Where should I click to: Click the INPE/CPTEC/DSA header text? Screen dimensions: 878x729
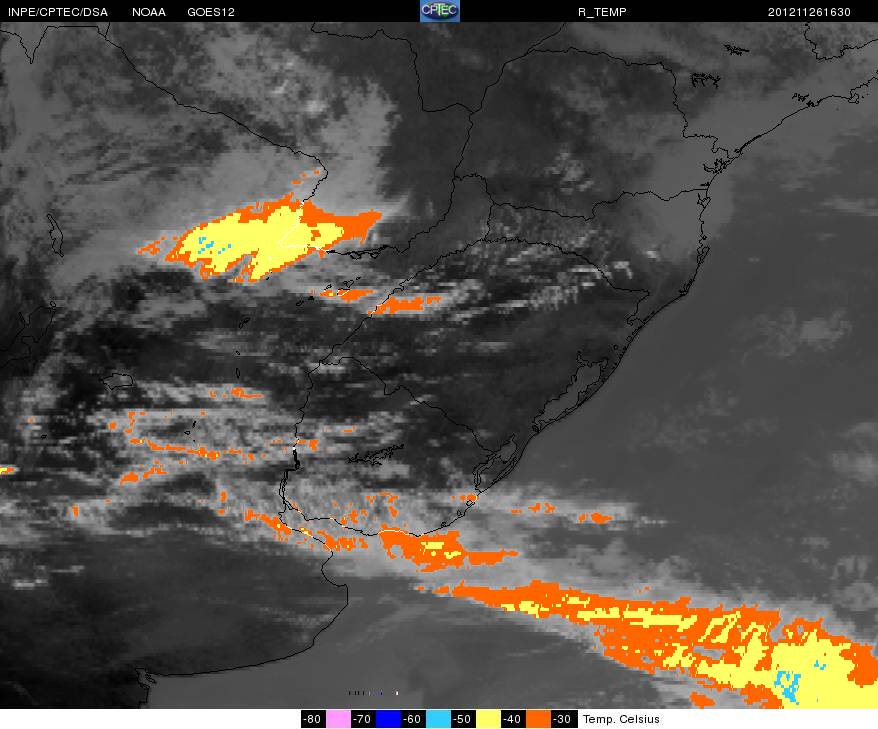58,12
